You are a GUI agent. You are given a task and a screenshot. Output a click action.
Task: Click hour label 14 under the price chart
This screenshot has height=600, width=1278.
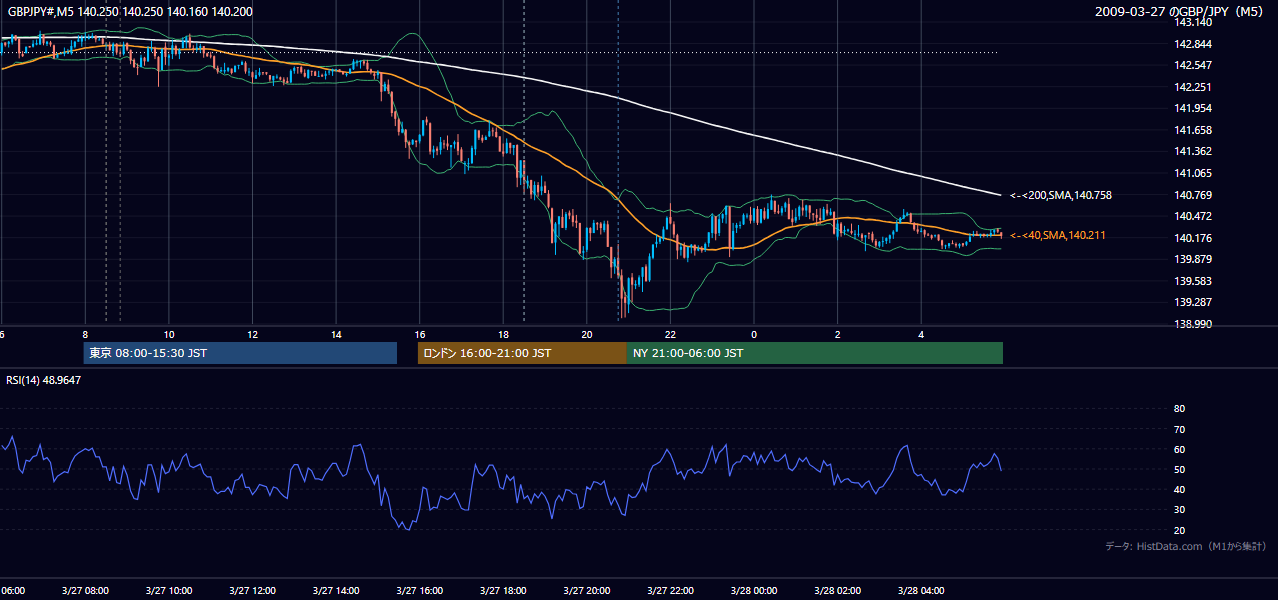pyautogui.click(x=336, y=334)
